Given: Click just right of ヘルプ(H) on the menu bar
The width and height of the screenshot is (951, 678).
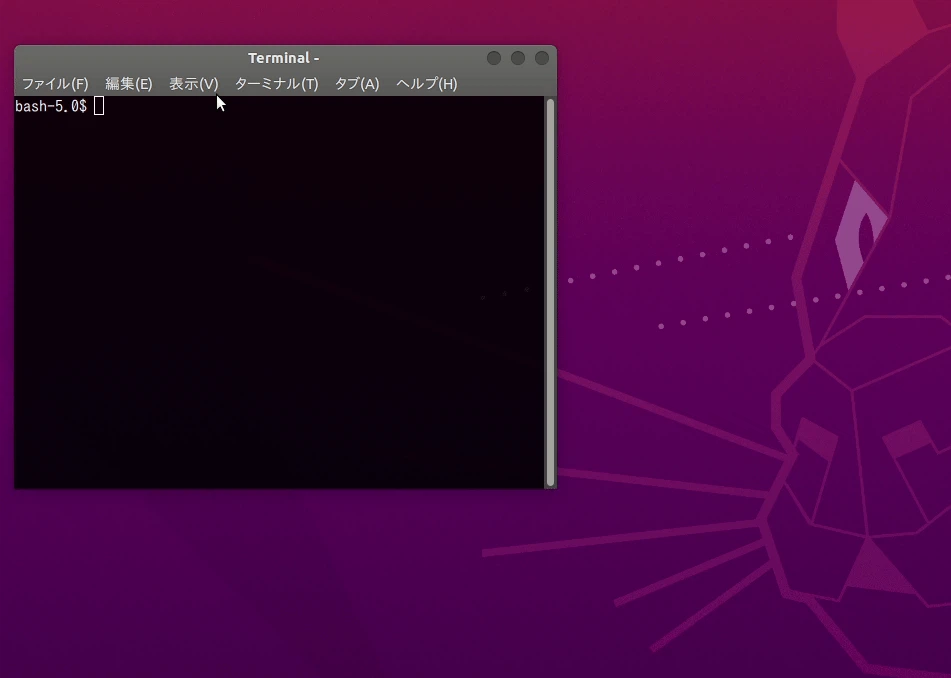Looking at the screenshot, I should click(x=480, y=84).
